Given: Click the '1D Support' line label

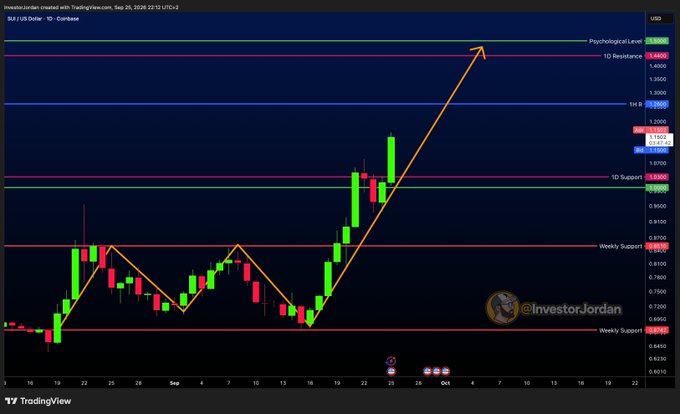Looking at the screenshot, I should pos(626,177).
